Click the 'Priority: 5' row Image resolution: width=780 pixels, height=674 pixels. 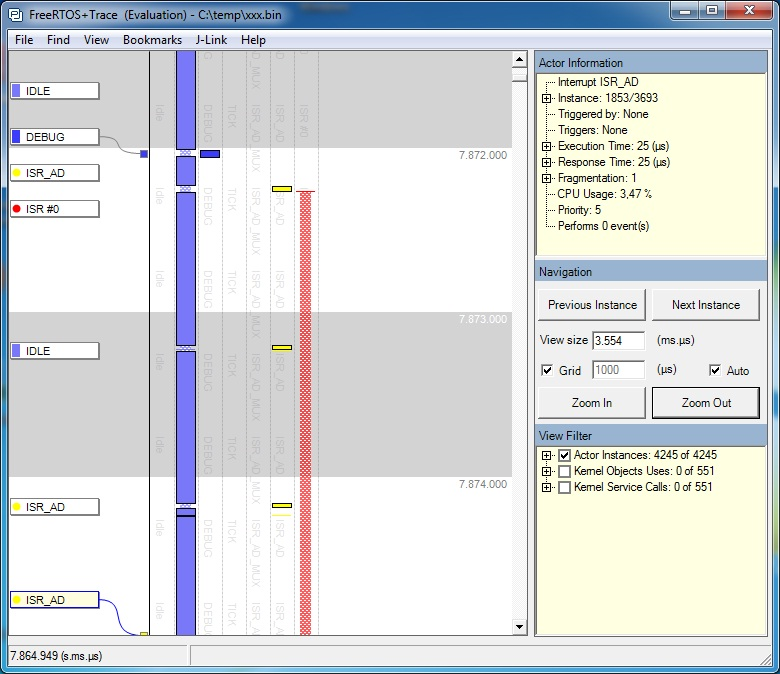click(x=579, y=210)
